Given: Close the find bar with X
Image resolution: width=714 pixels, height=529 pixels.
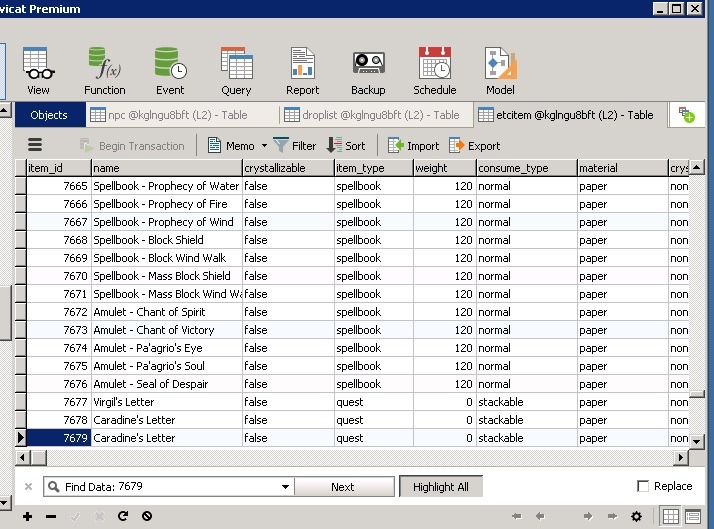Looking at the screenshot, I should 28,487.
